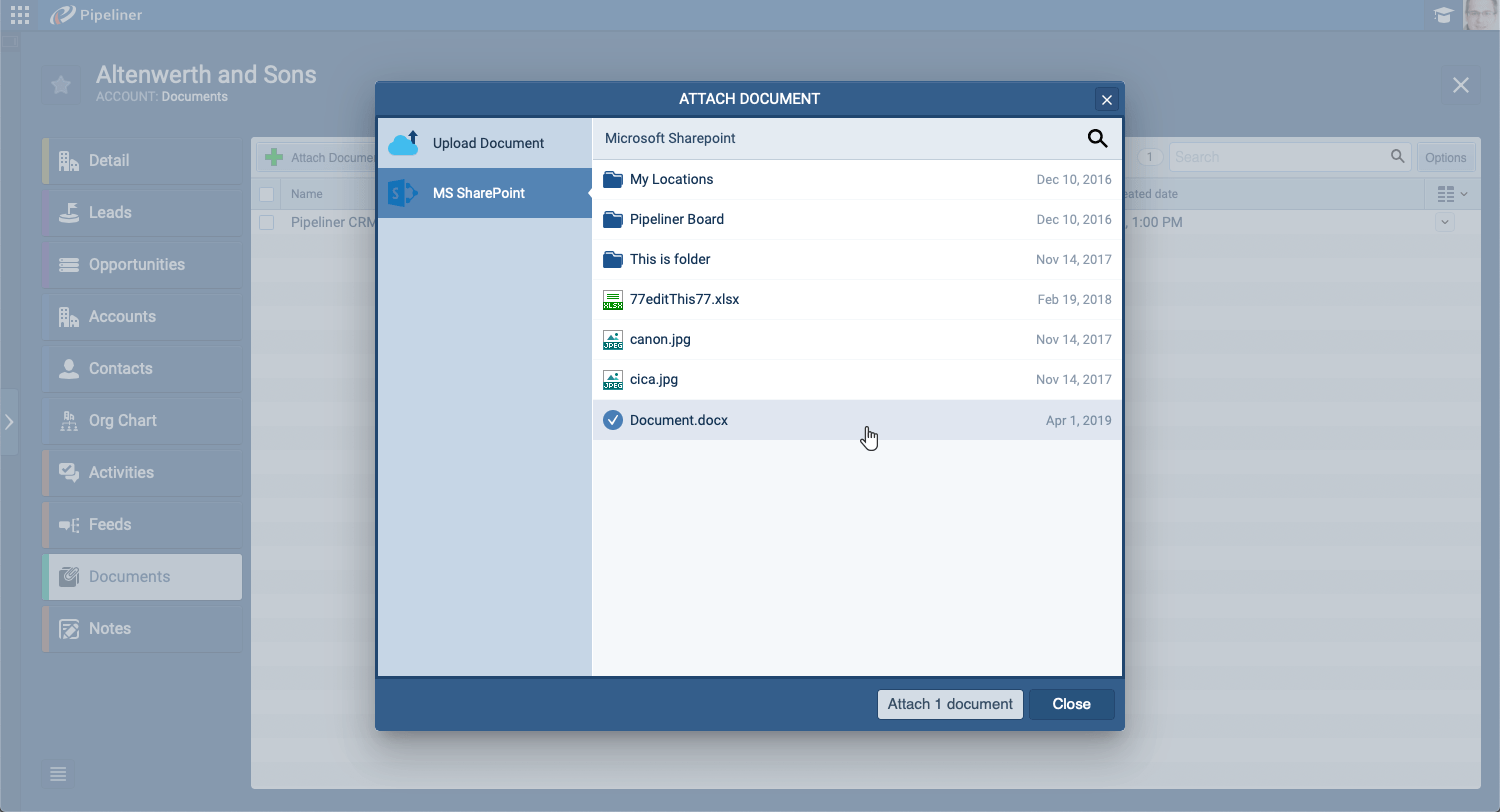Expand the column view options dropdown

[x=1451, y=194]
